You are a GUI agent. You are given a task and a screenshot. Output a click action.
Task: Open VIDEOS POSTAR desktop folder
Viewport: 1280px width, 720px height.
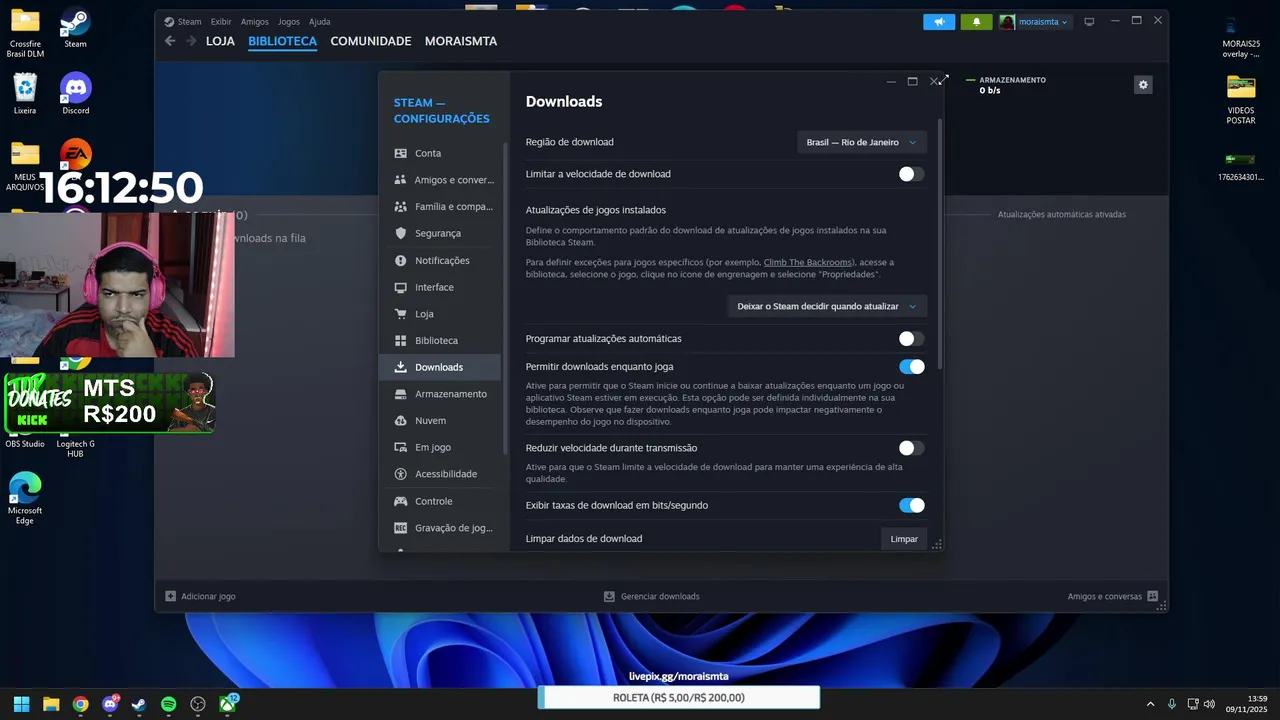tap(1241, 100)
